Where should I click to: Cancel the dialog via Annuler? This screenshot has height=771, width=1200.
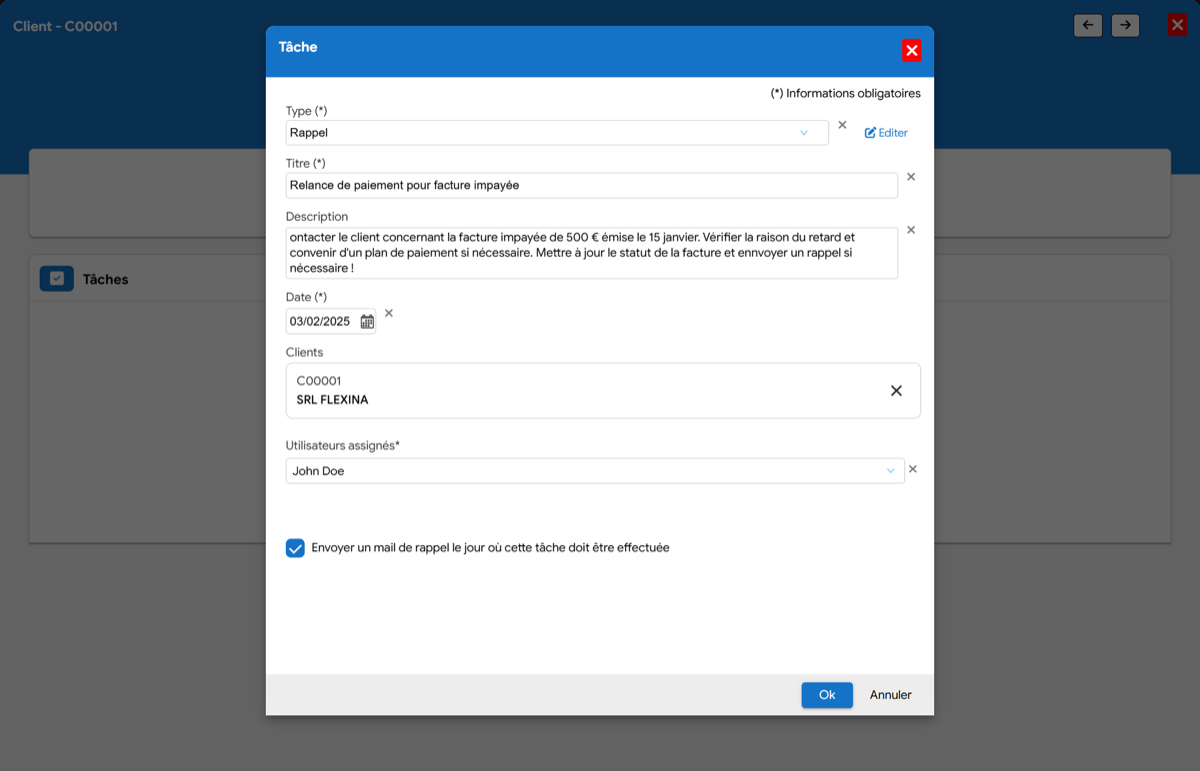[x=889, y=694]
